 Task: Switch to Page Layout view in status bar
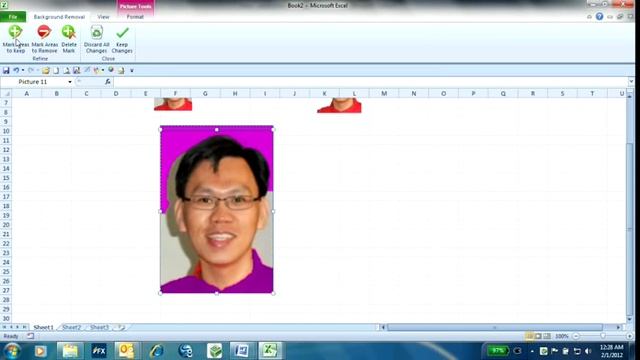click(x=538, y=336)
